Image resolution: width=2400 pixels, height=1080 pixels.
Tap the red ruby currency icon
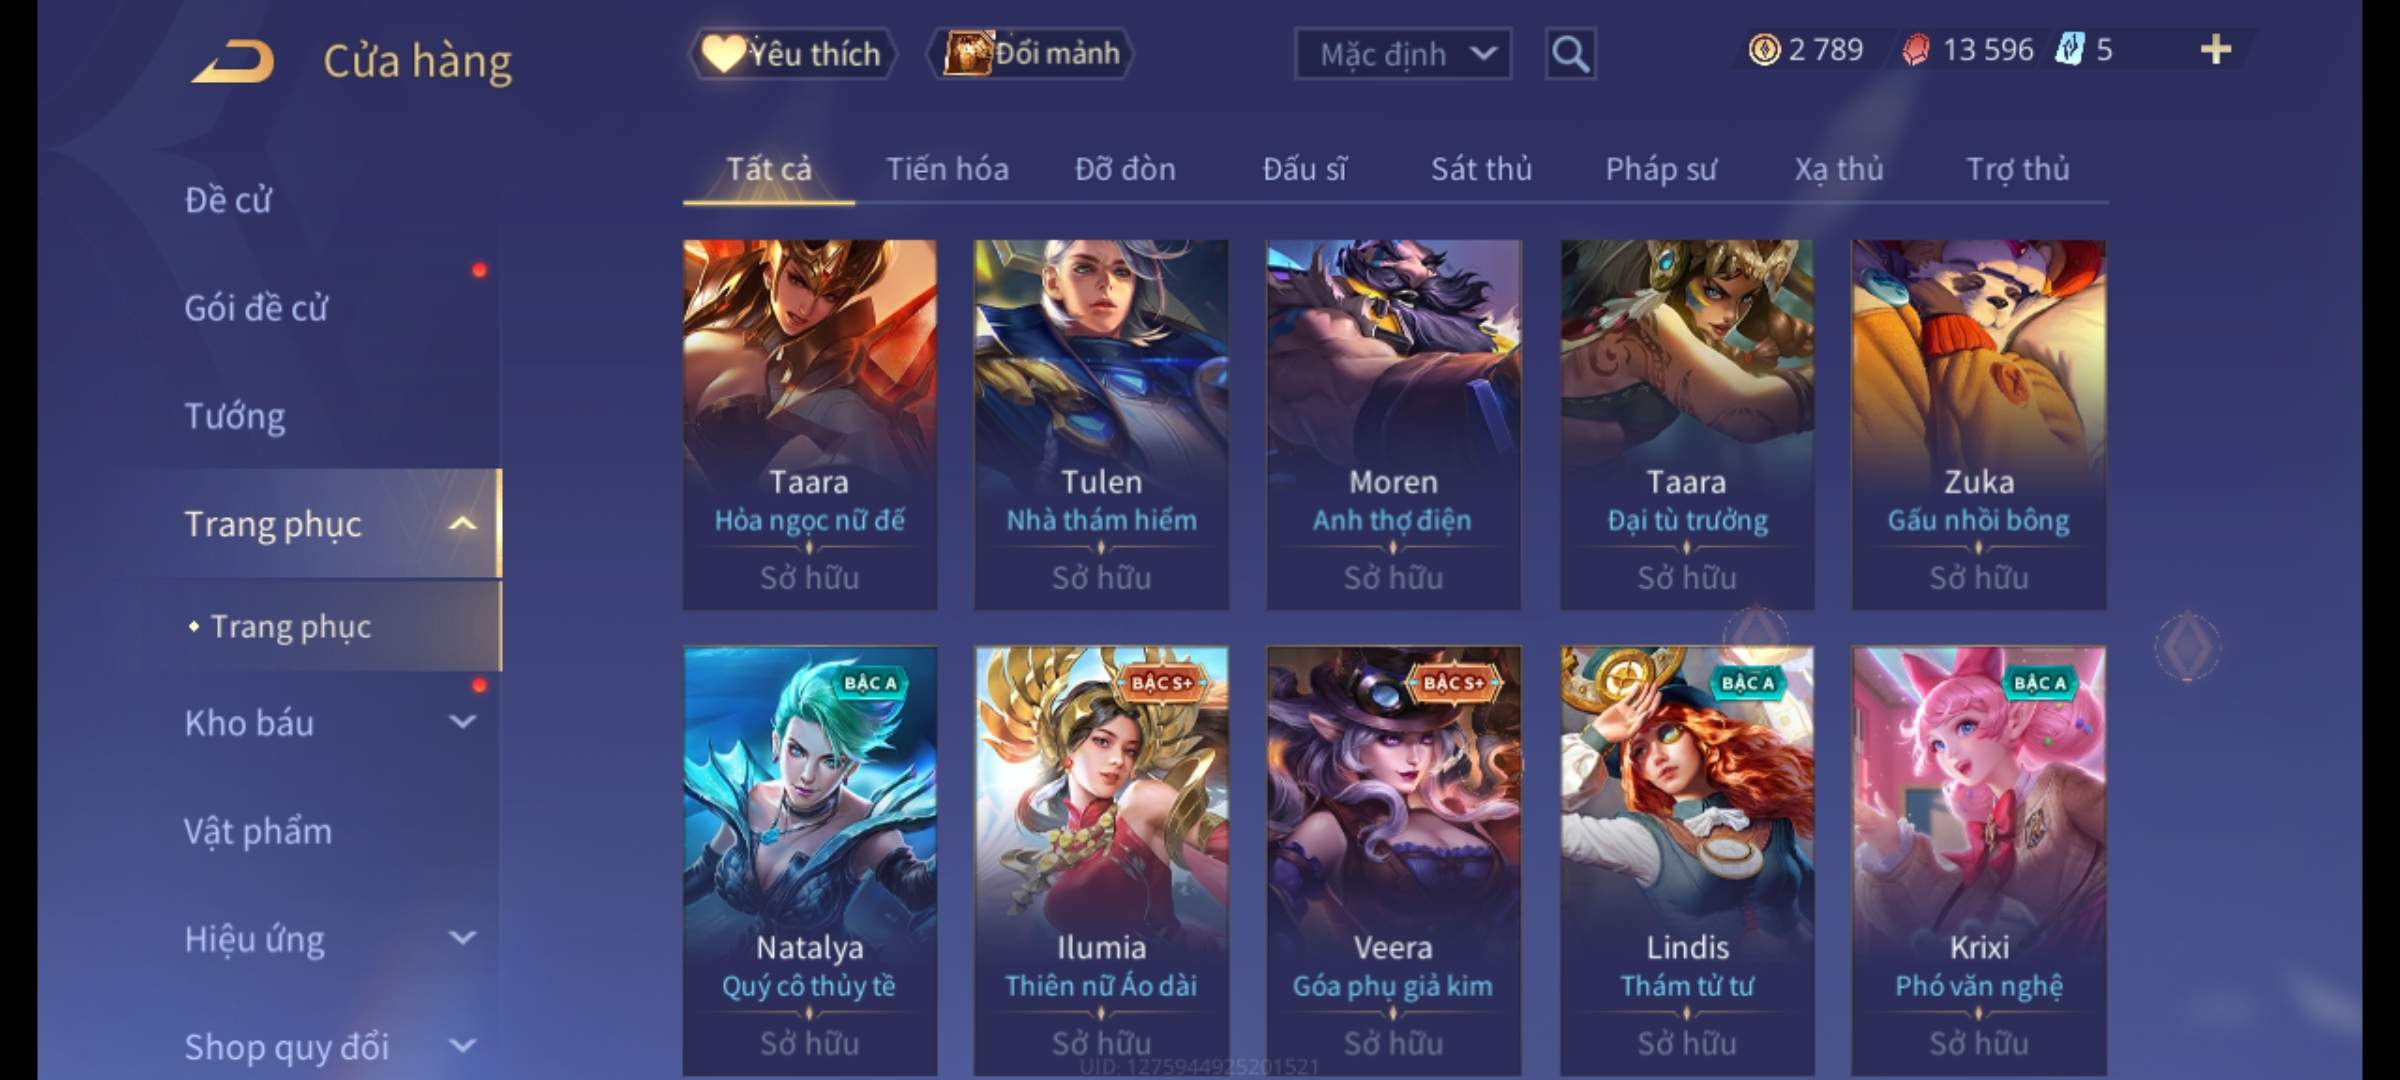click(1915, 49)
